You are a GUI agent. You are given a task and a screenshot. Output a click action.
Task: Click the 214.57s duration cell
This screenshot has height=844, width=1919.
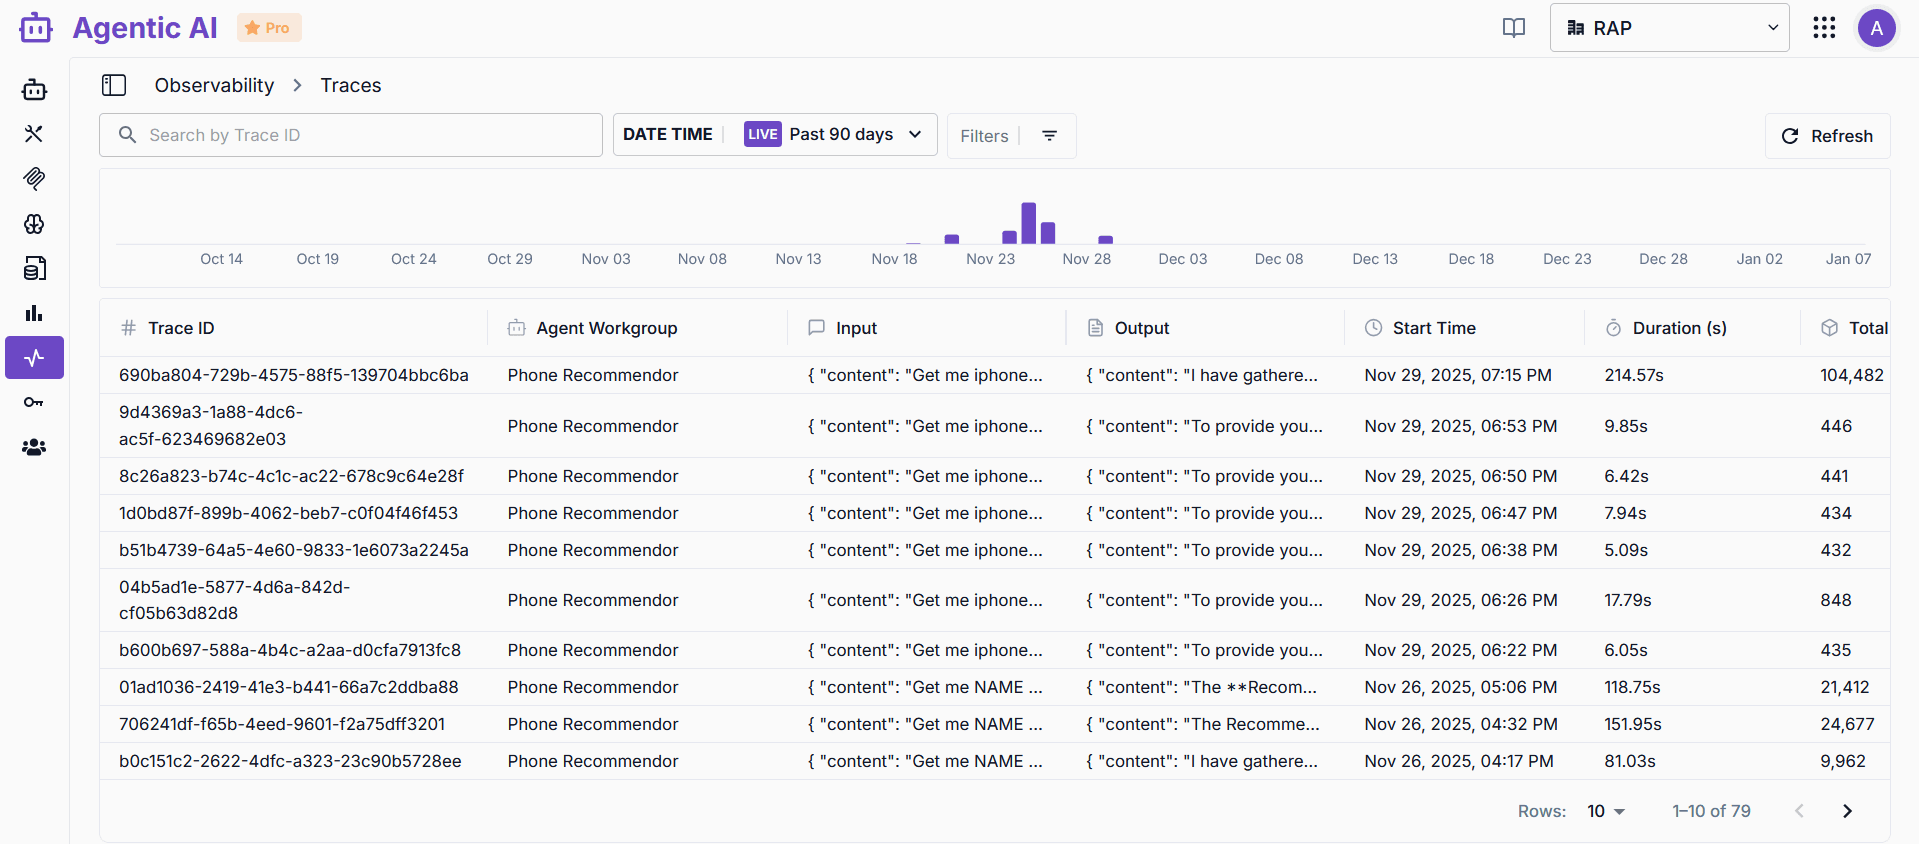click(x=1634, y=375)
